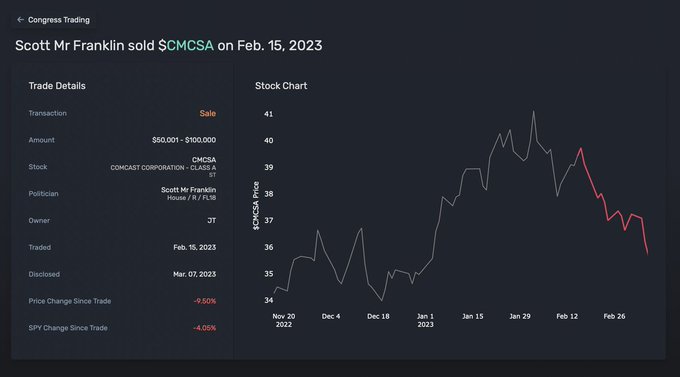Click the Trade Details heading
The image size is (680, 377).
[x=57, y=86]
